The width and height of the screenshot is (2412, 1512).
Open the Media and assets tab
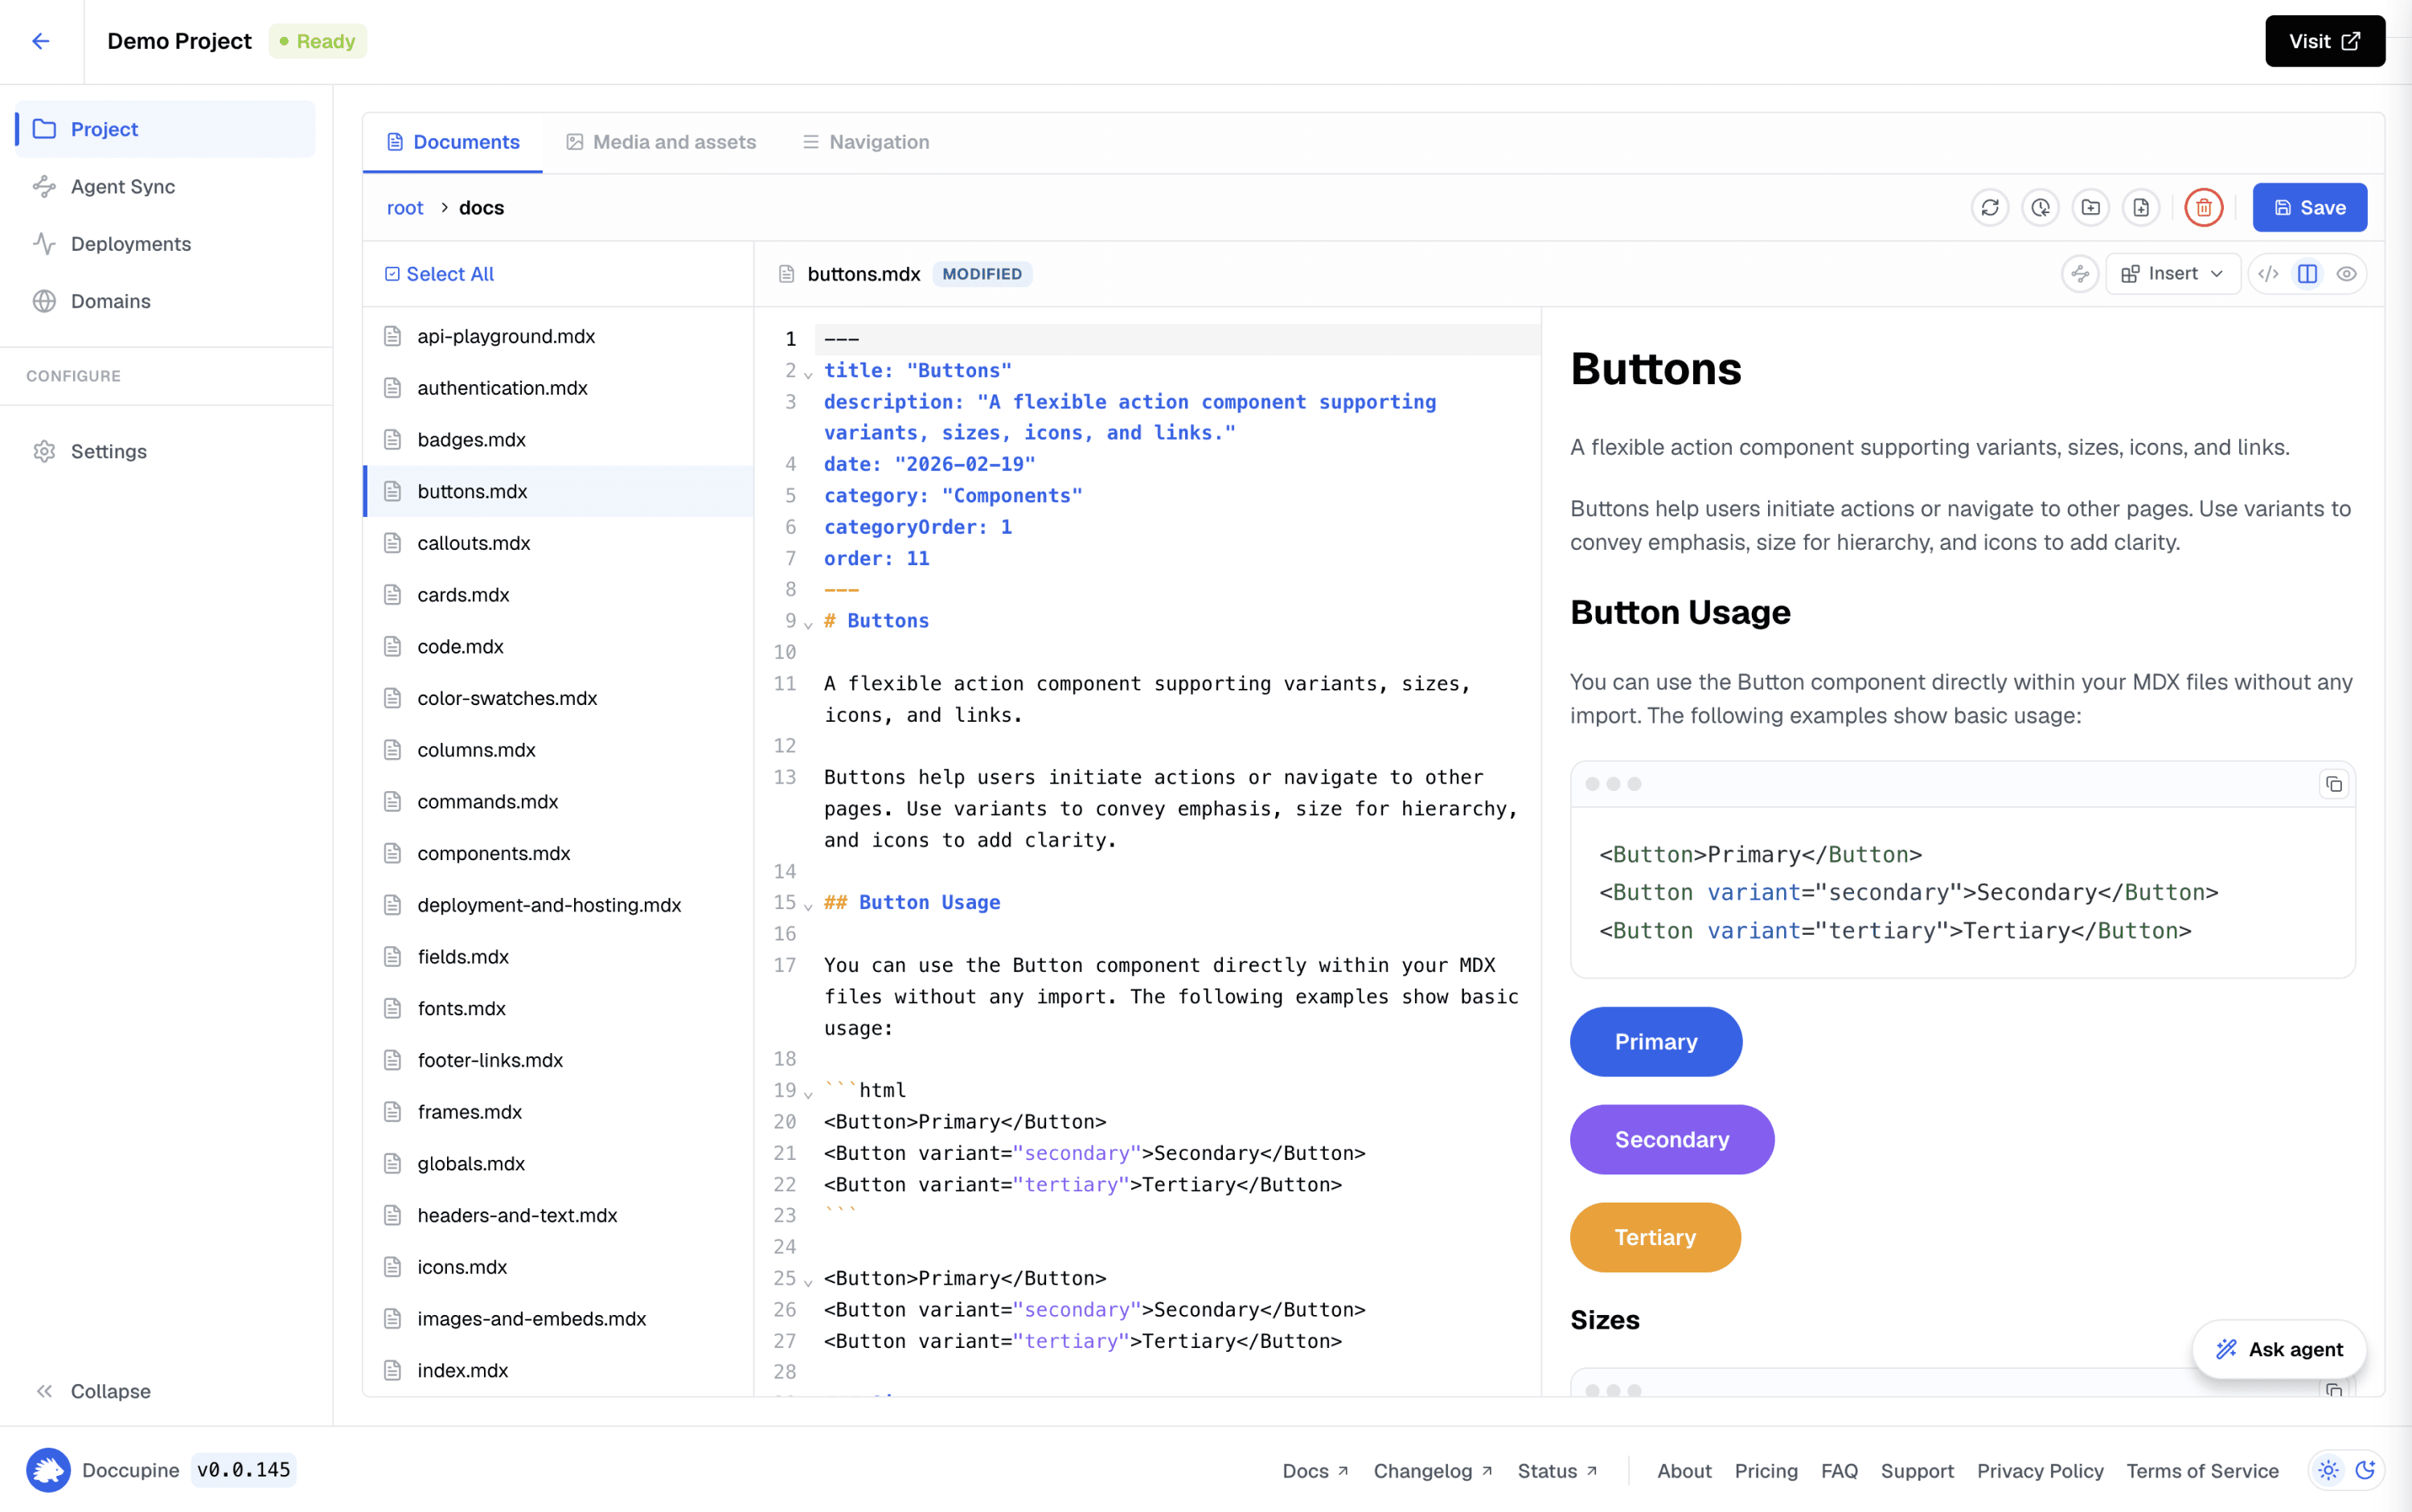coord(661,142)
